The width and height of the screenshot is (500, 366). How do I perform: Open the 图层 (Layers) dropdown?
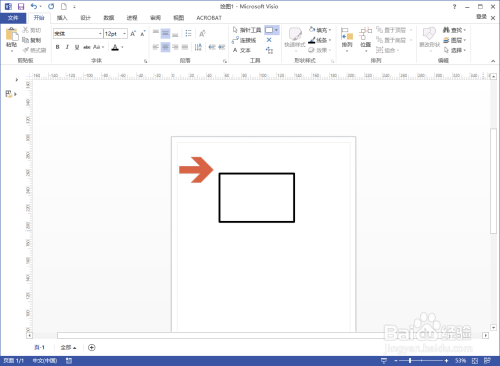point(454,40)
